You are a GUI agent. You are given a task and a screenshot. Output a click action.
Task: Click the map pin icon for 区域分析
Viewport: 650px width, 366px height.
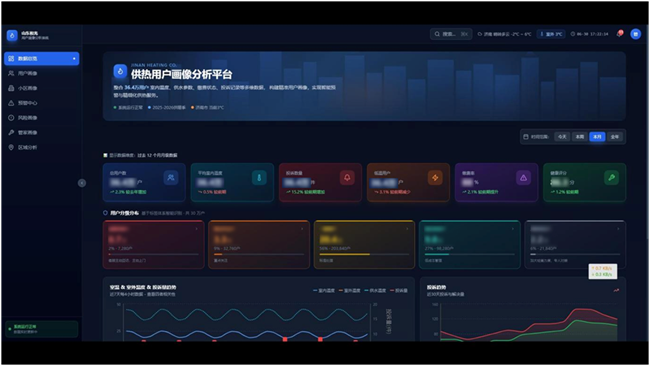coord(11,147)
